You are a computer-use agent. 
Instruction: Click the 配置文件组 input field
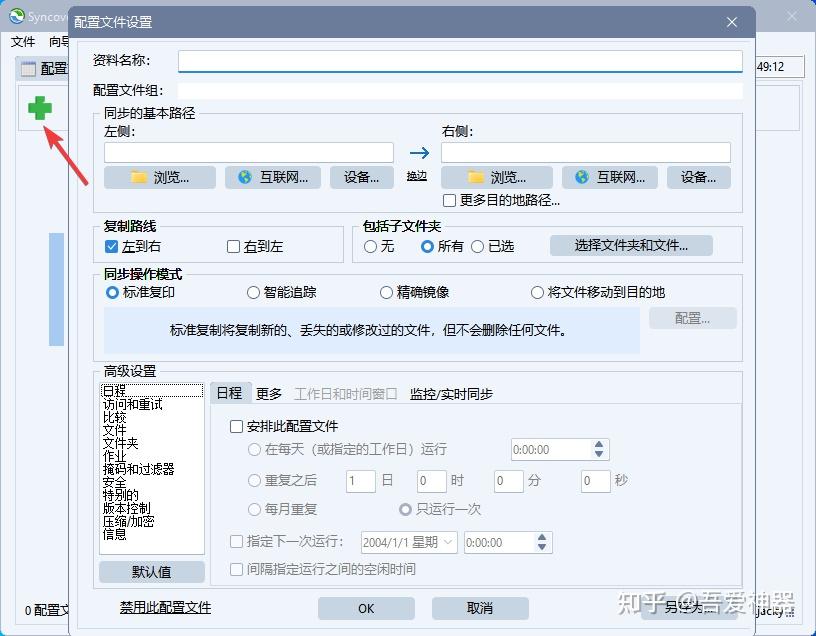tap(460, 91)
